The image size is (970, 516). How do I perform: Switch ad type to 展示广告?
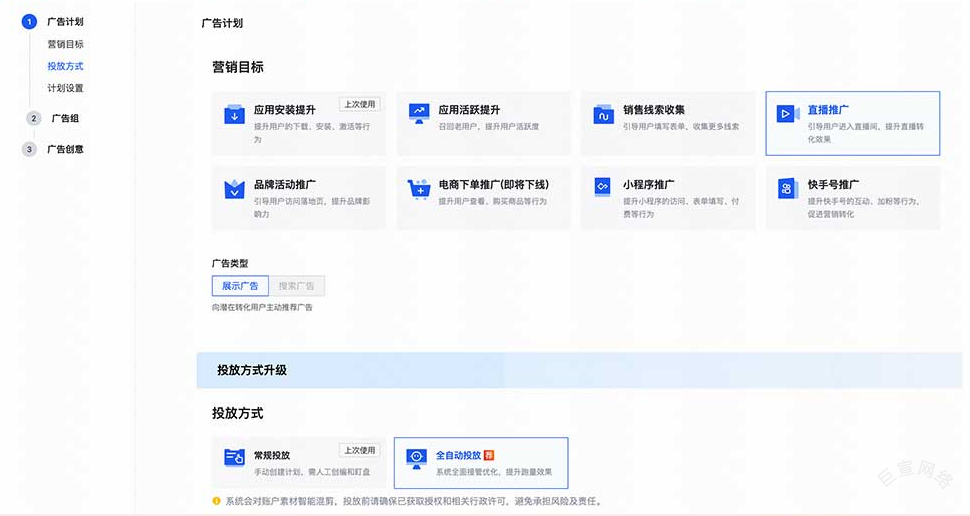240,286
